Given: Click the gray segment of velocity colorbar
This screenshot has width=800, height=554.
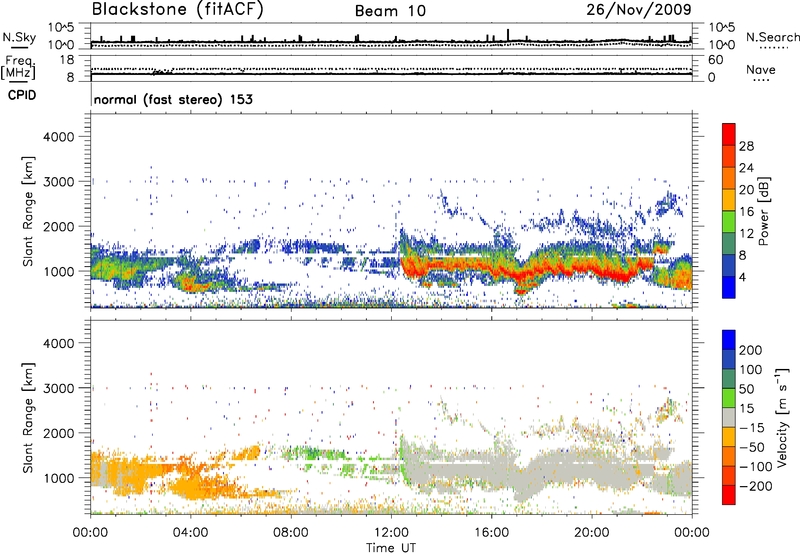Looking at the screenshot, I should click(729, 417).
